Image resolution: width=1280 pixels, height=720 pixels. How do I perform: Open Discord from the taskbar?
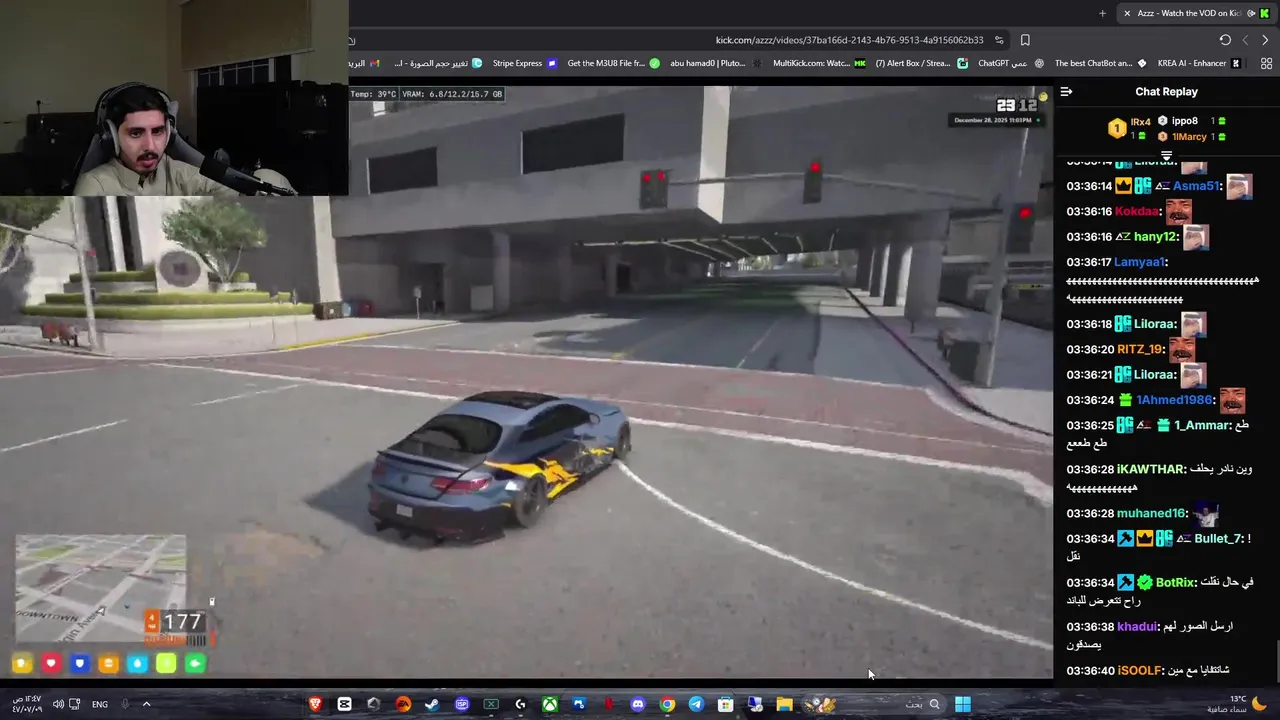(x=638, y=704)
